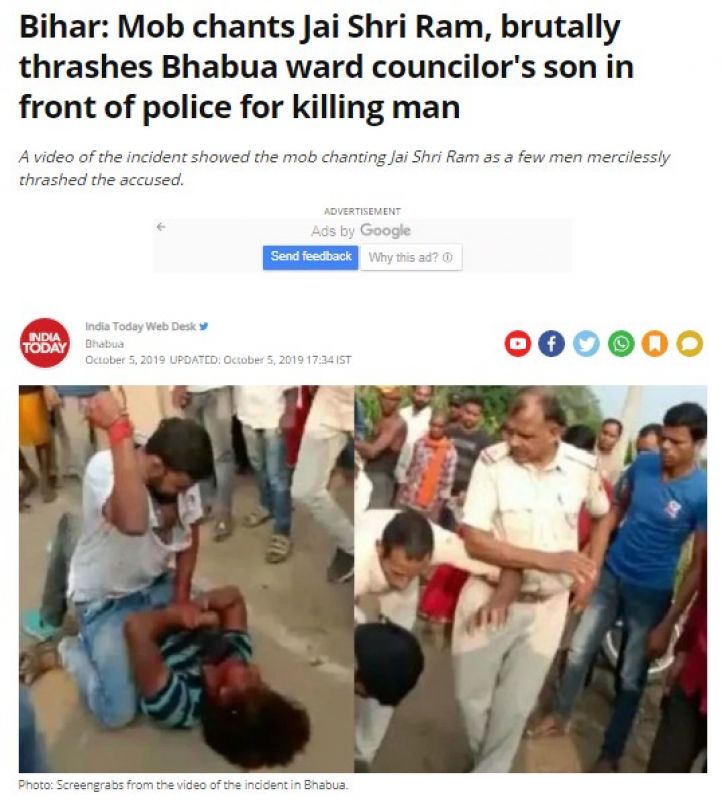
Task: Share article via Facebook icon
Action: pos(552,343)
